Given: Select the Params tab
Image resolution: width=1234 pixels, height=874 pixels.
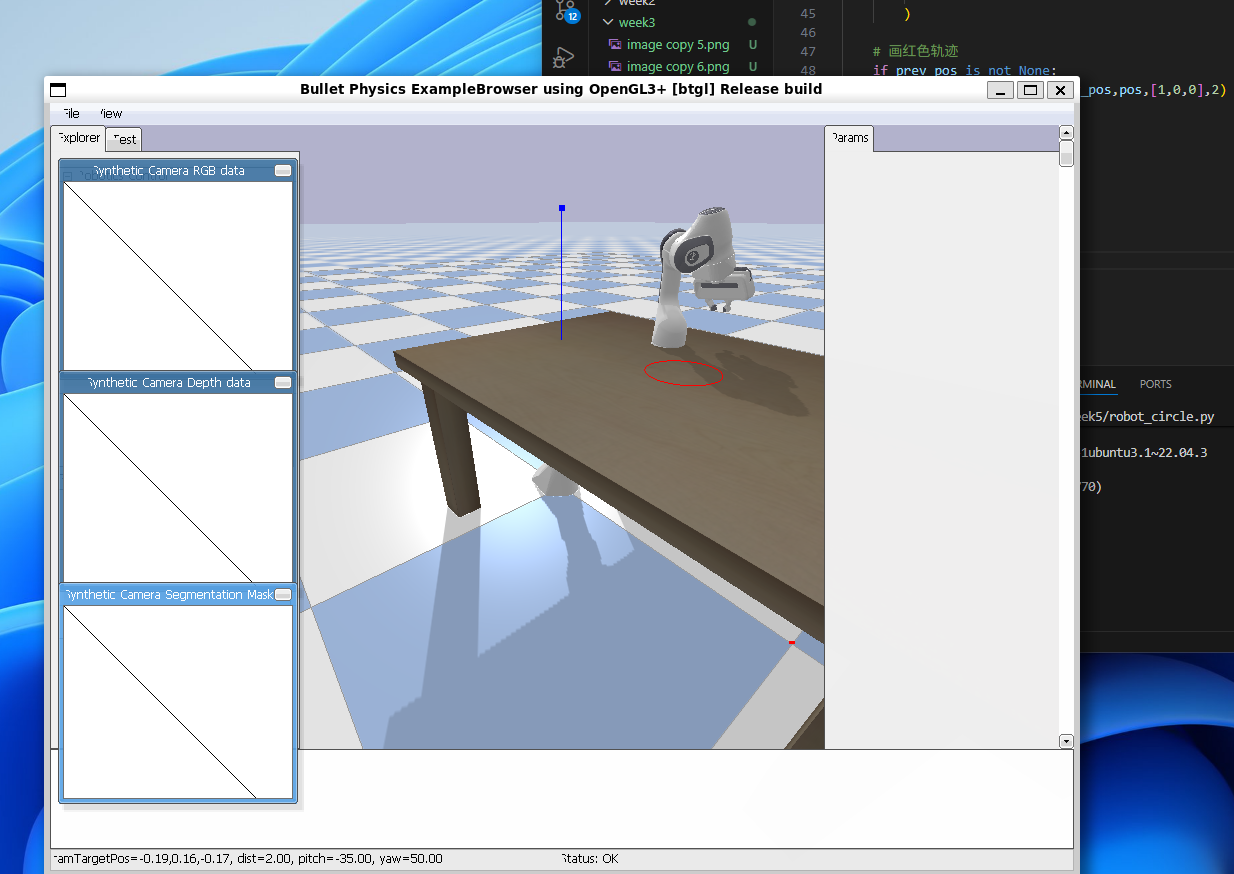Looking at the screenshot, I should pos(850,138).
